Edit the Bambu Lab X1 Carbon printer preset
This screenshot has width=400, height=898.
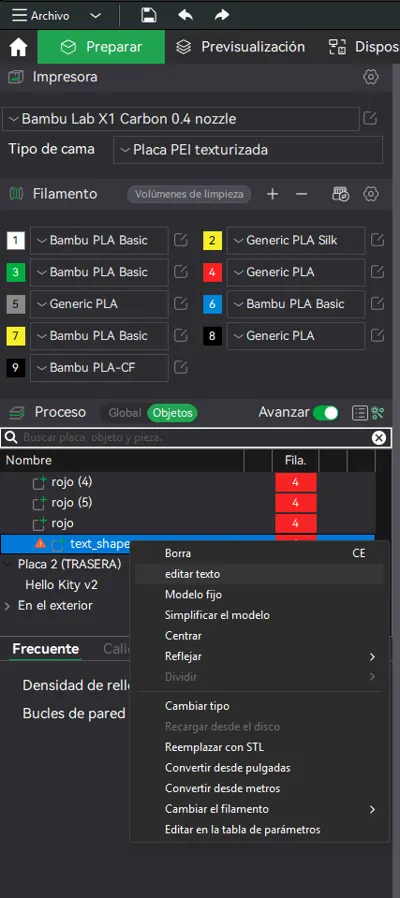point(370,119)
